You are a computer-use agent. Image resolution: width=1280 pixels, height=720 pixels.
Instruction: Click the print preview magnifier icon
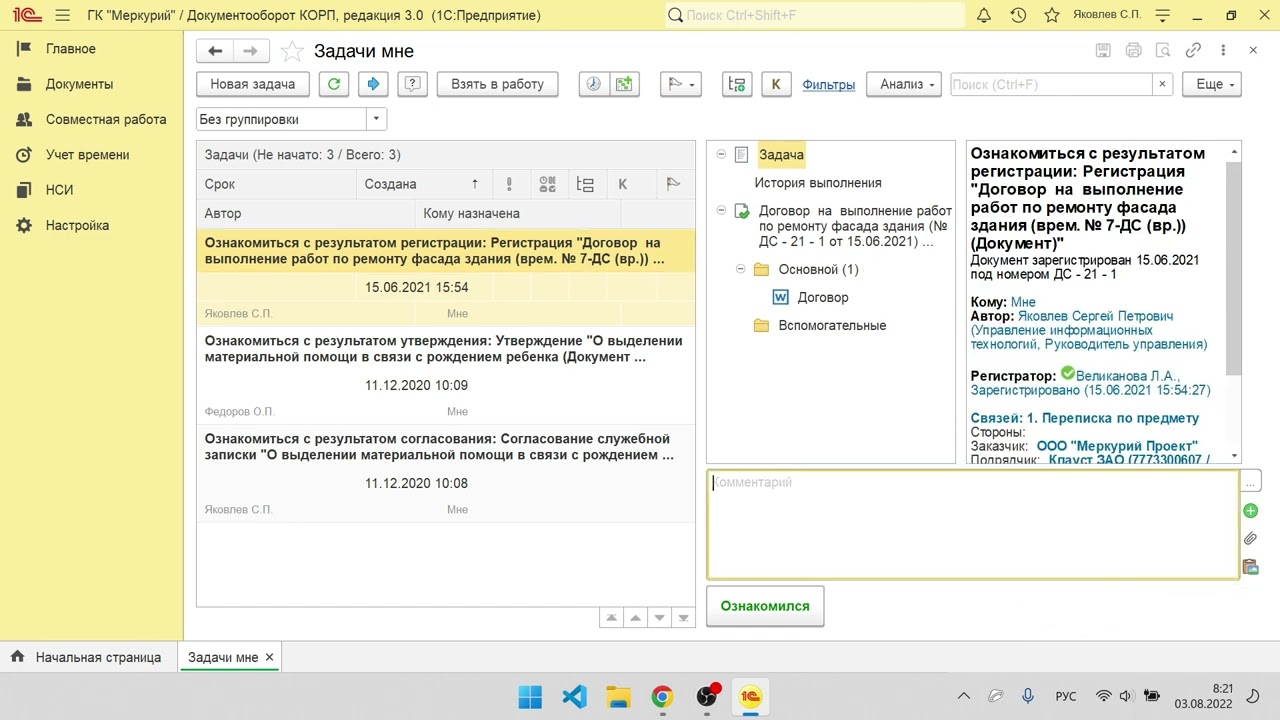tap(1162, 50)
